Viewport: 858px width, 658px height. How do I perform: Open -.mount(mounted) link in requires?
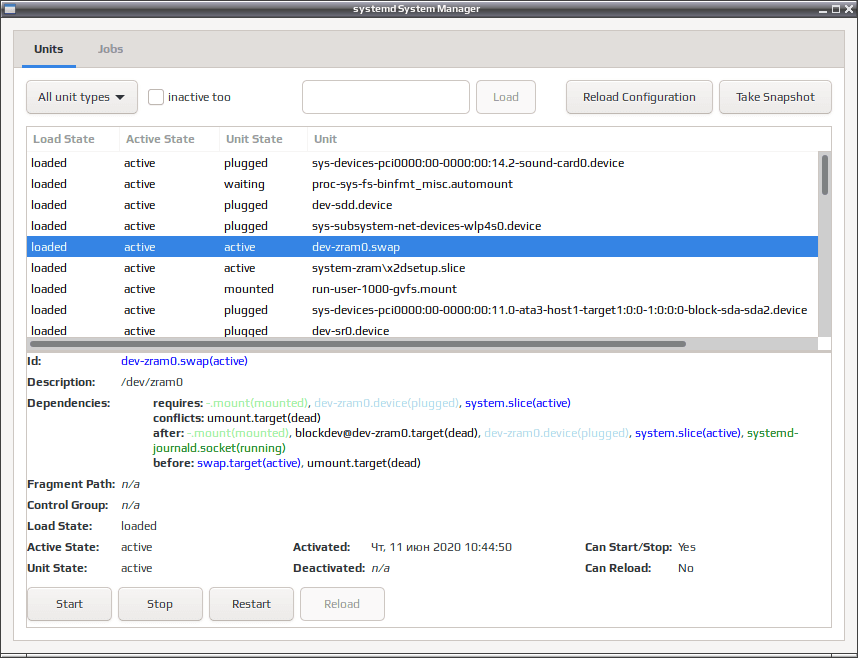(x=257, y=403)
